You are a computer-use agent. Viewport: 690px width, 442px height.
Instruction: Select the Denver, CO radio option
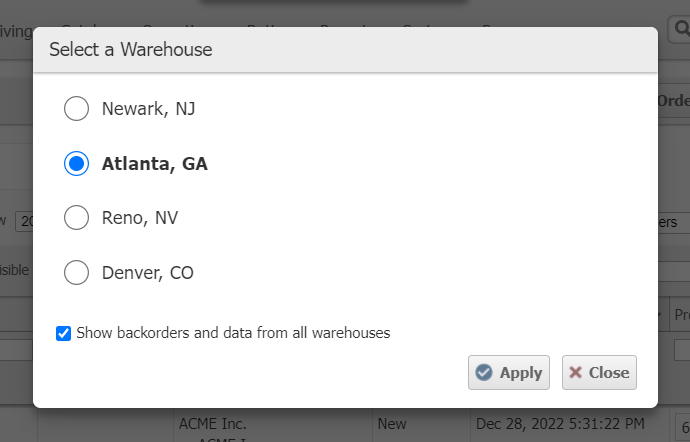[77, 272]
